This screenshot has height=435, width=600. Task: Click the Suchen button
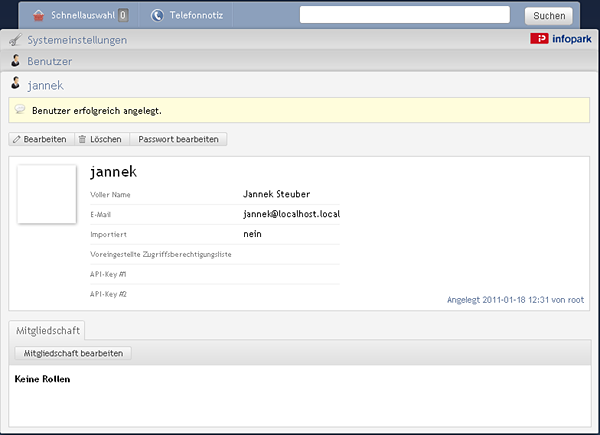[x=549, y=16]
